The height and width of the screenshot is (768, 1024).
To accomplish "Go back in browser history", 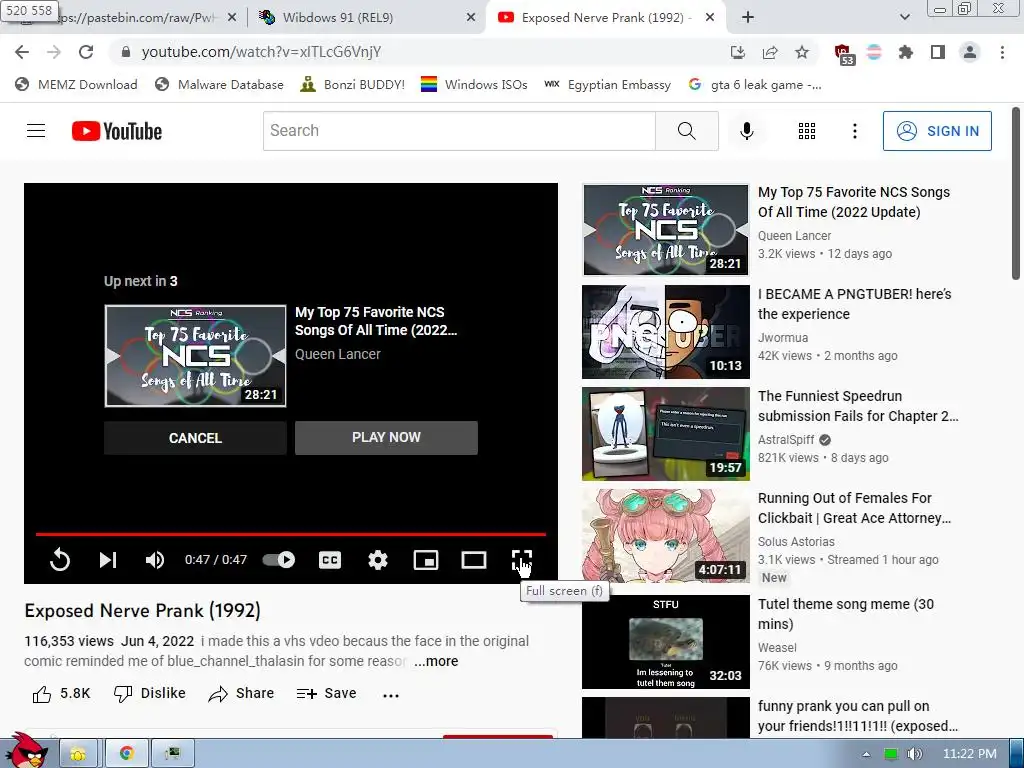I will coord(22,52).
